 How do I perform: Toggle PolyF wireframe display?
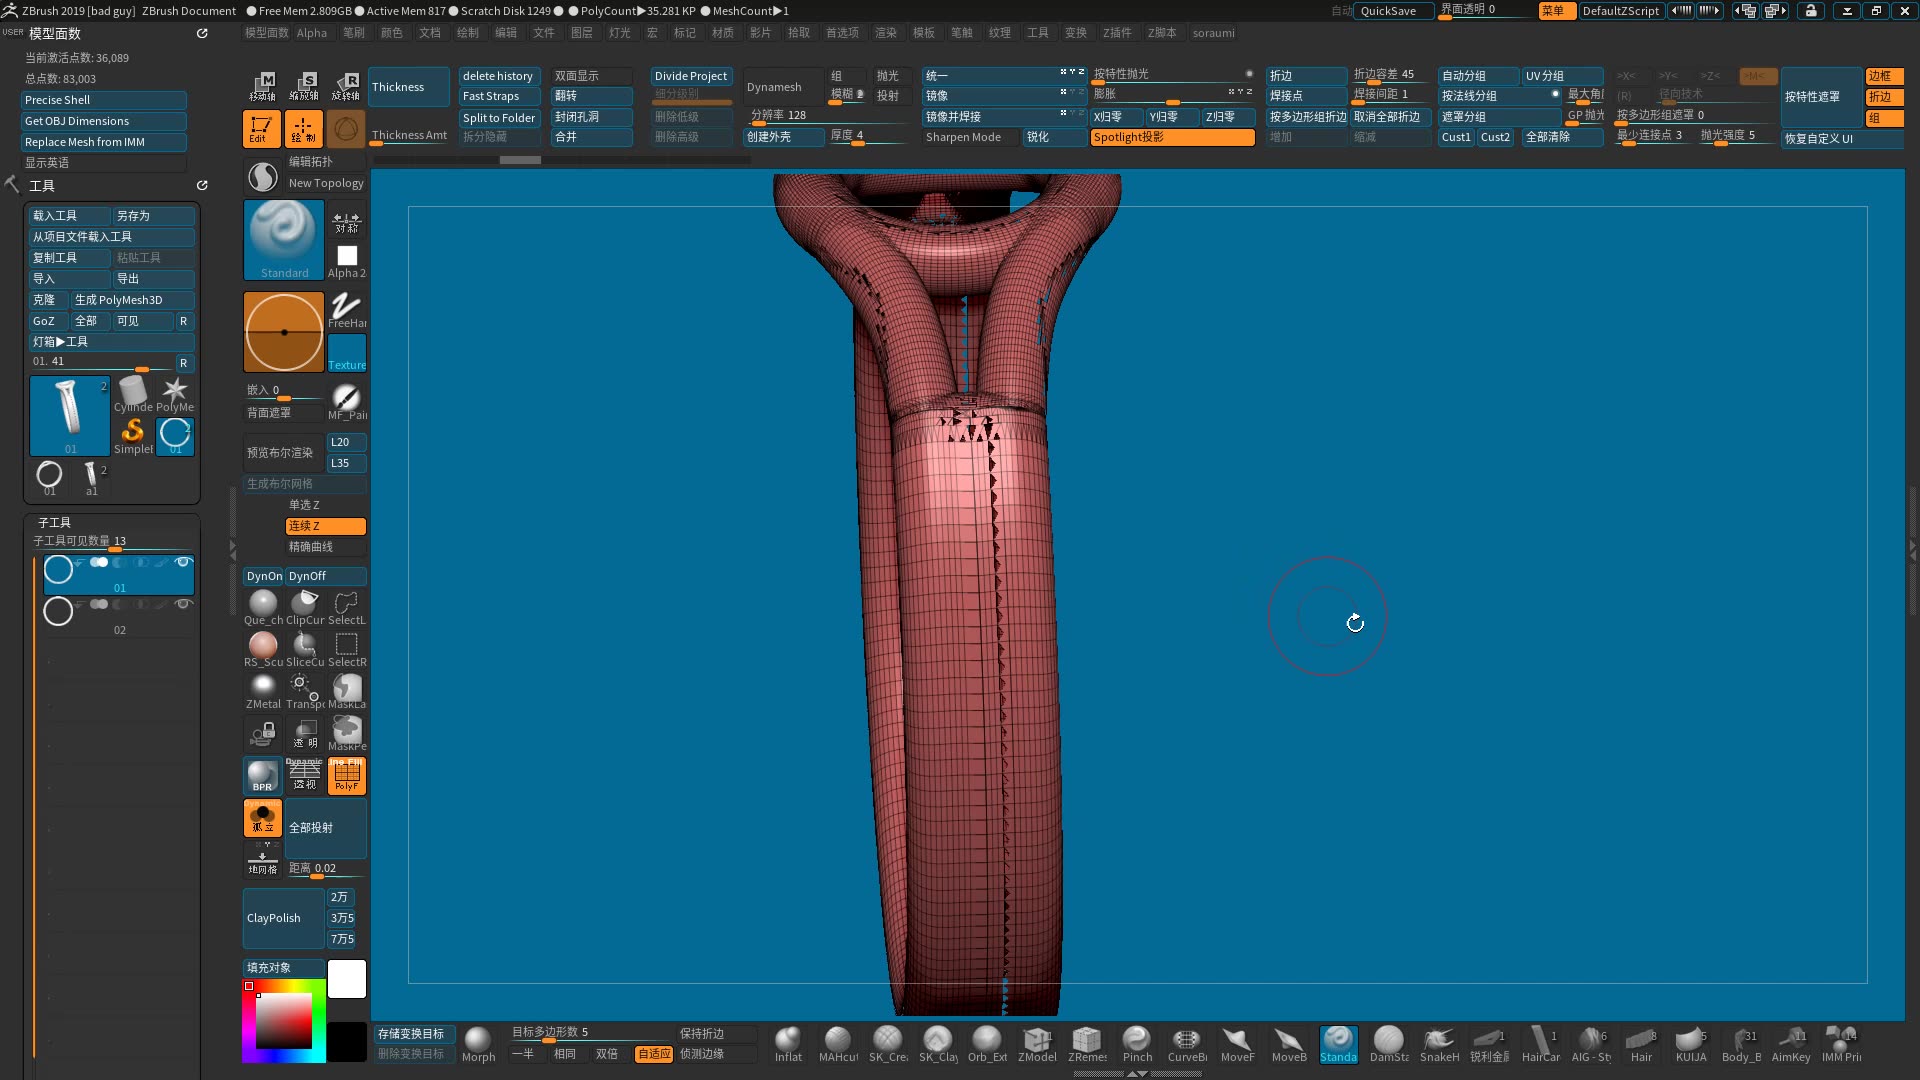[x=346, y=776]
